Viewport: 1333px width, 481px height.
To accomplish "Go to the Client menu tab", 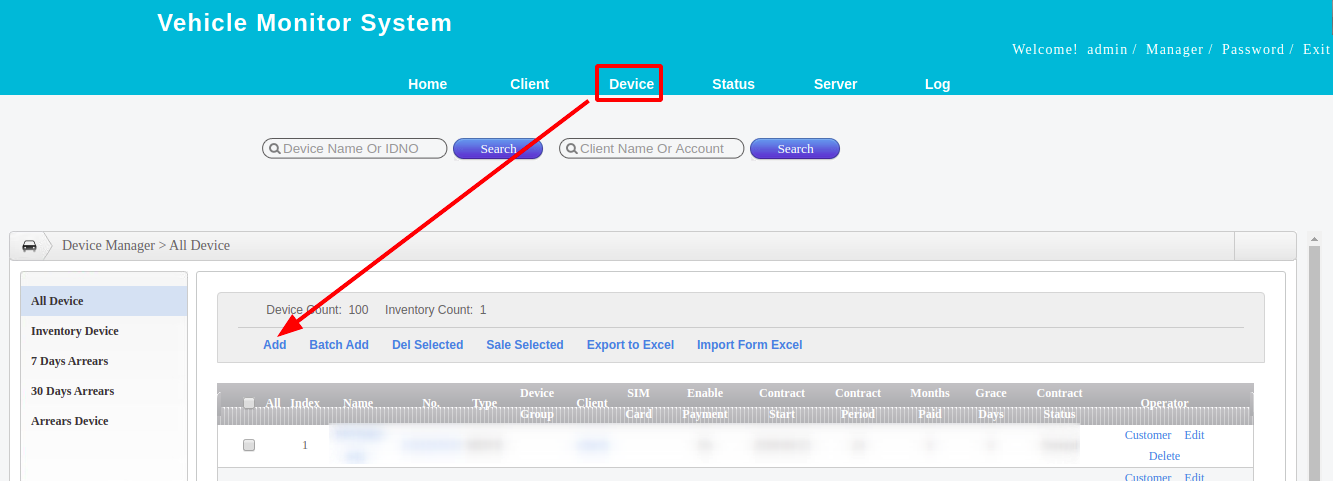I will pyautogui.click(x=529, y=84).
